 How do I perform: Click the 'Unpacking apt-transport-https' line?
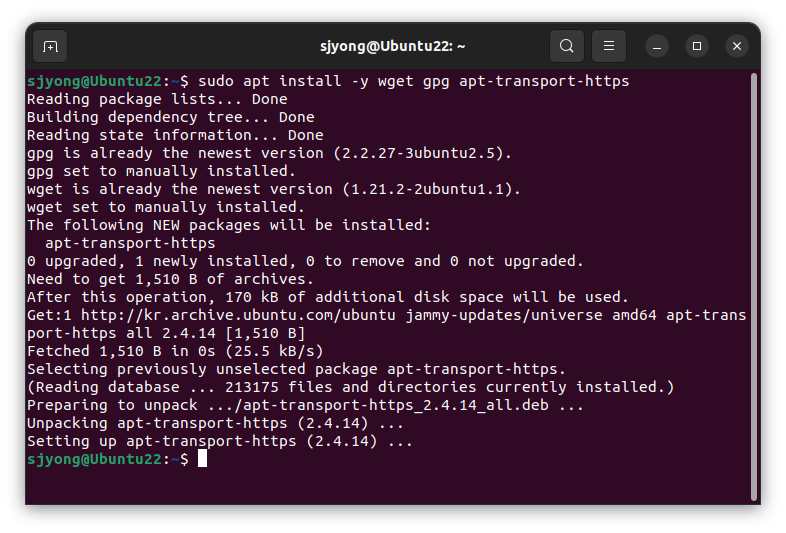[216, 423]
